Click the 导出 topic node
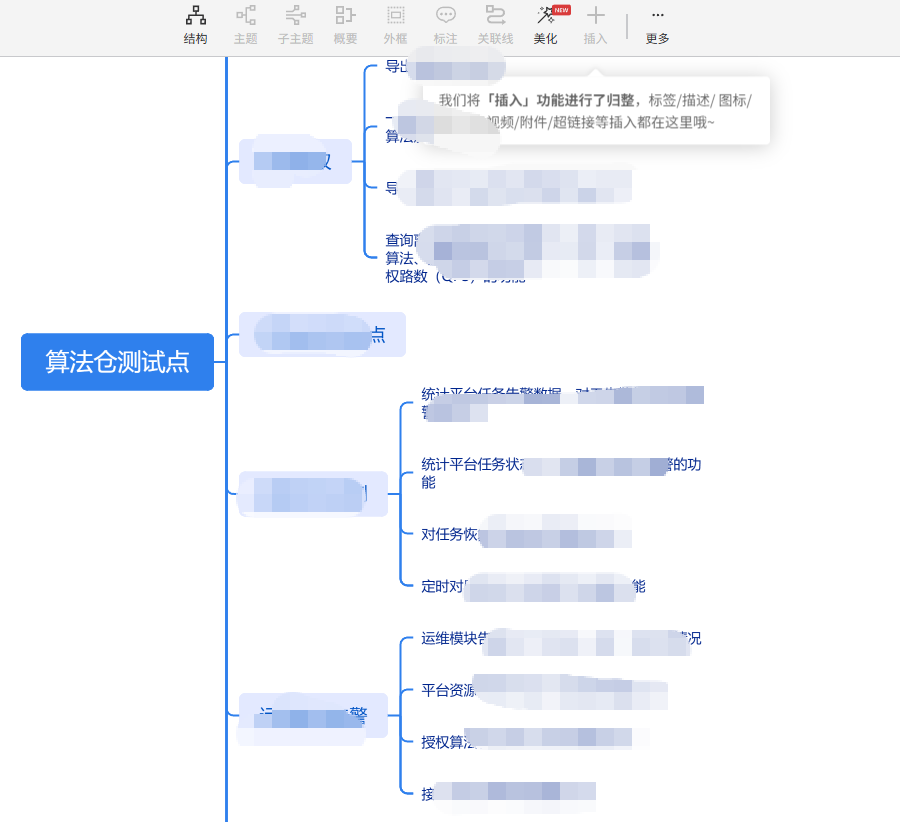This screenshot has width=900, height=822. 440,67
